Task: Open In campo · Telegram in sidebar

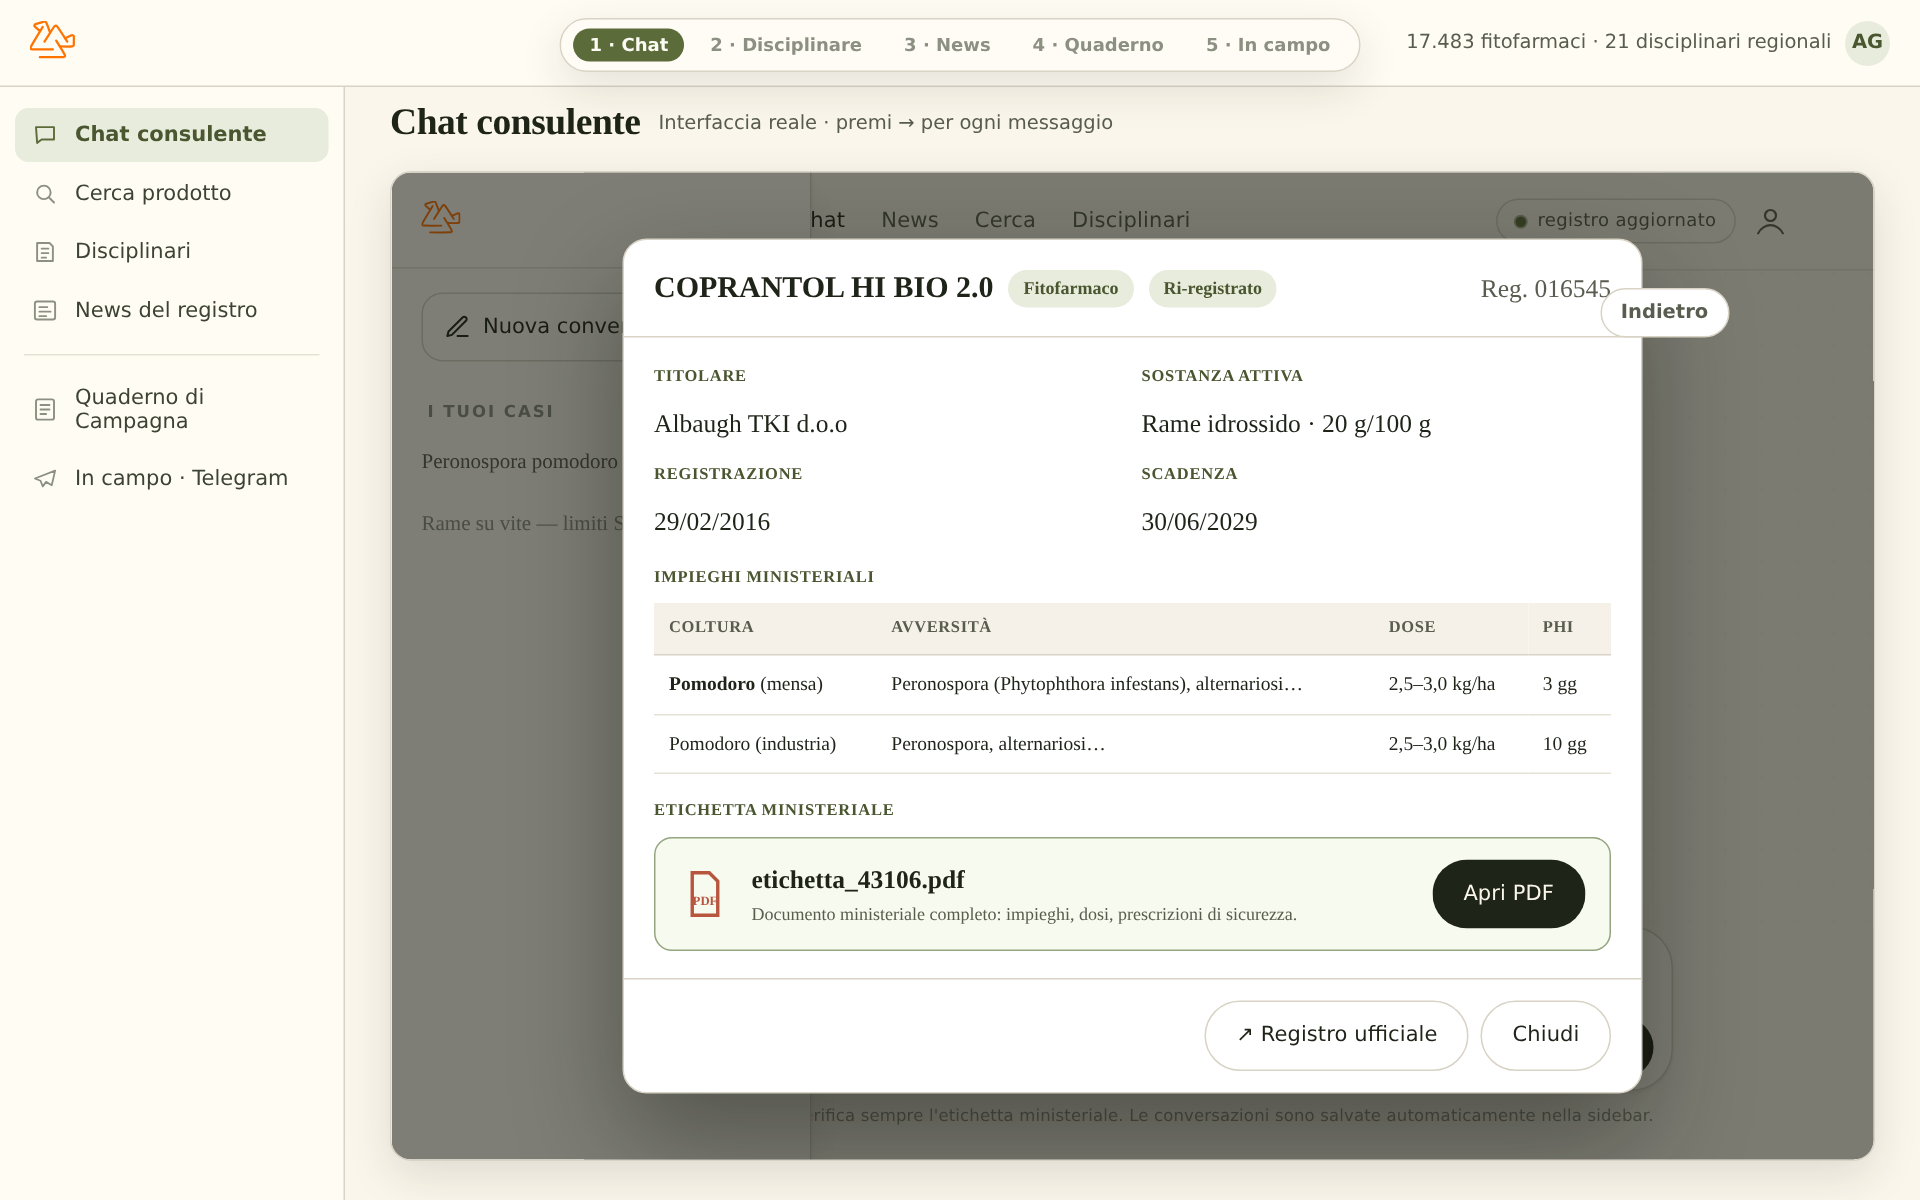Action: [x=171, y=478]
